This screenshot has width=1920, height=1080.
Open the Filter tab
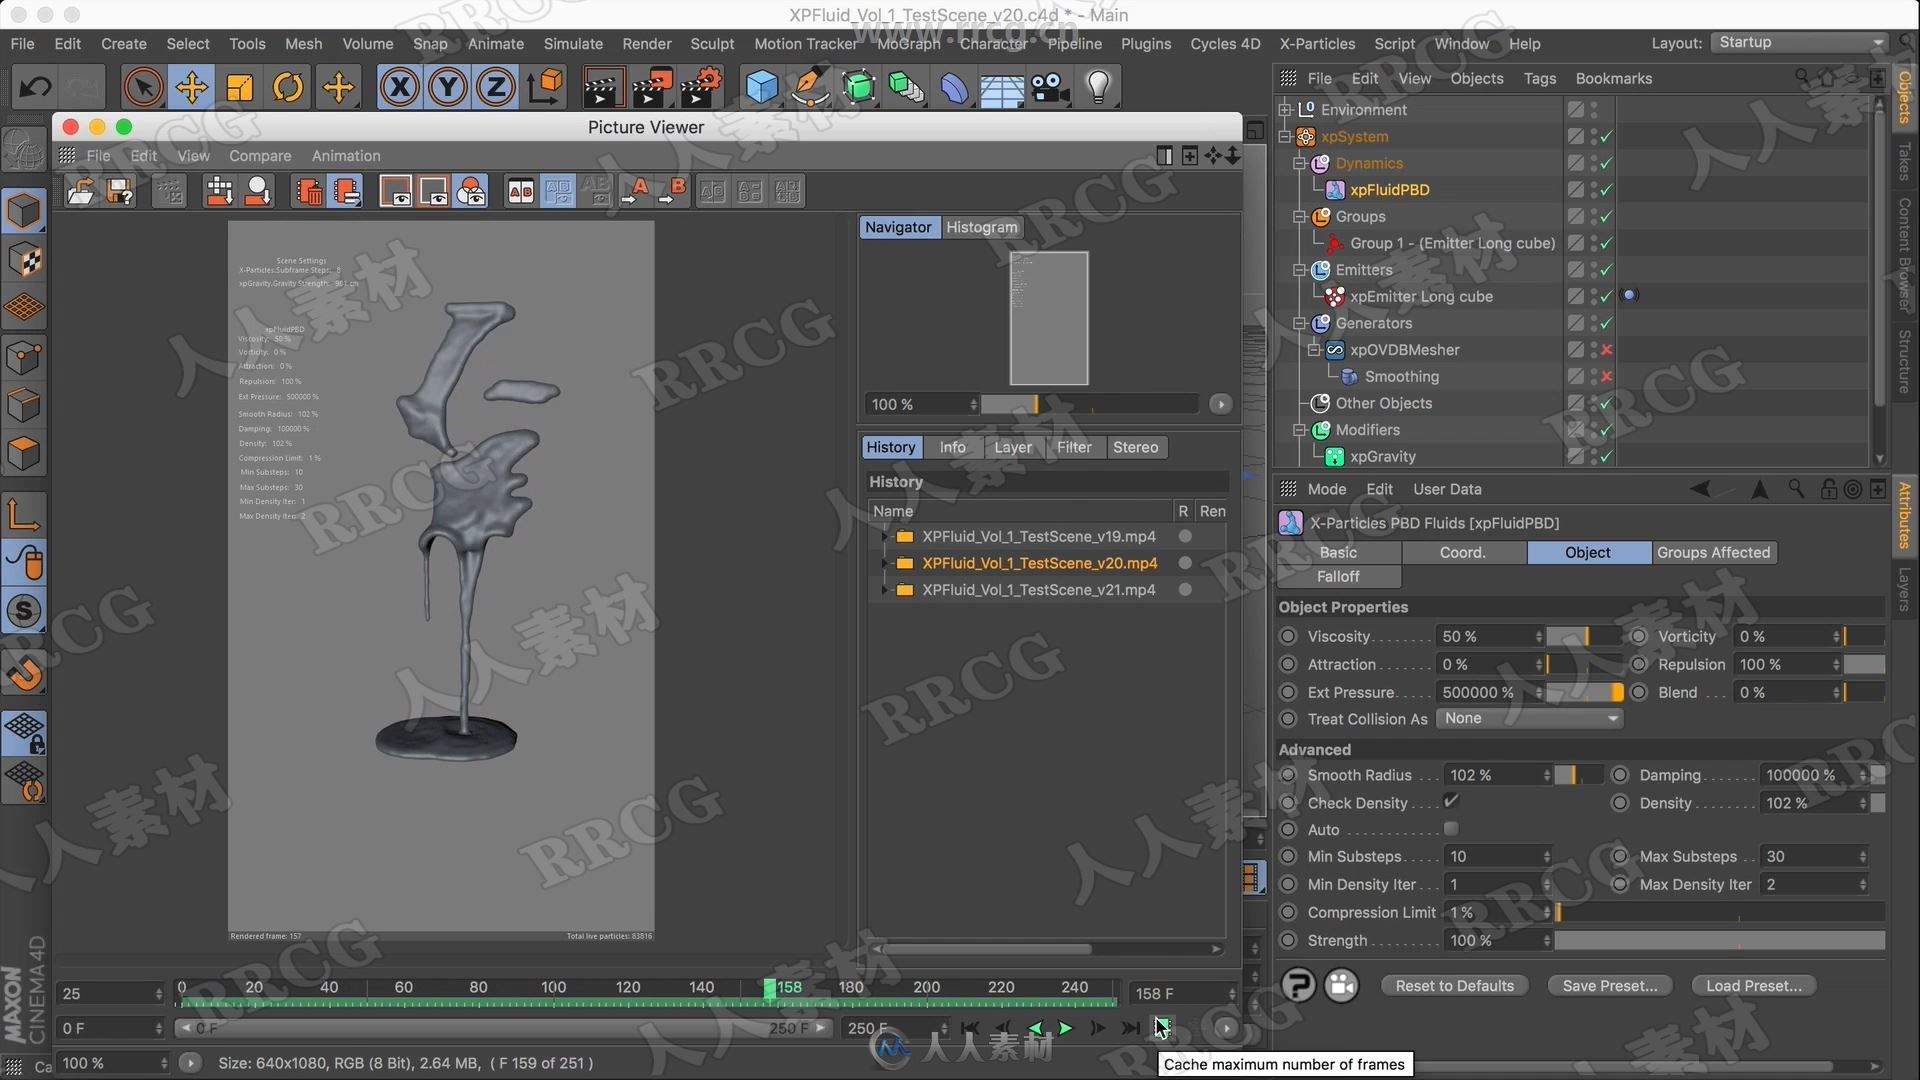click(1074, 447)
